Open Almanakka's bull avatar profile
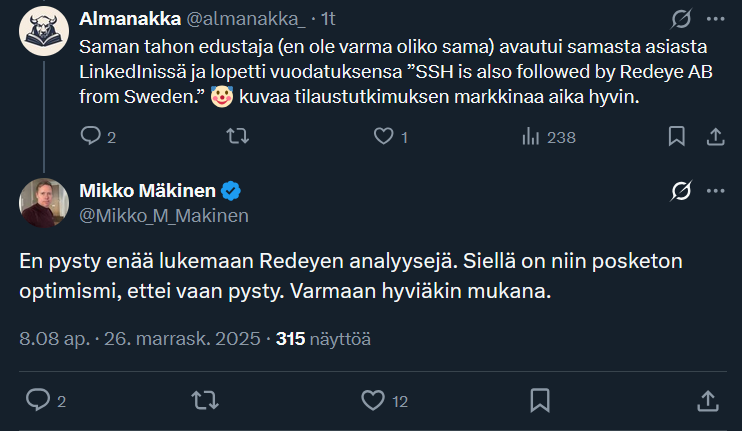 [44, 31]
